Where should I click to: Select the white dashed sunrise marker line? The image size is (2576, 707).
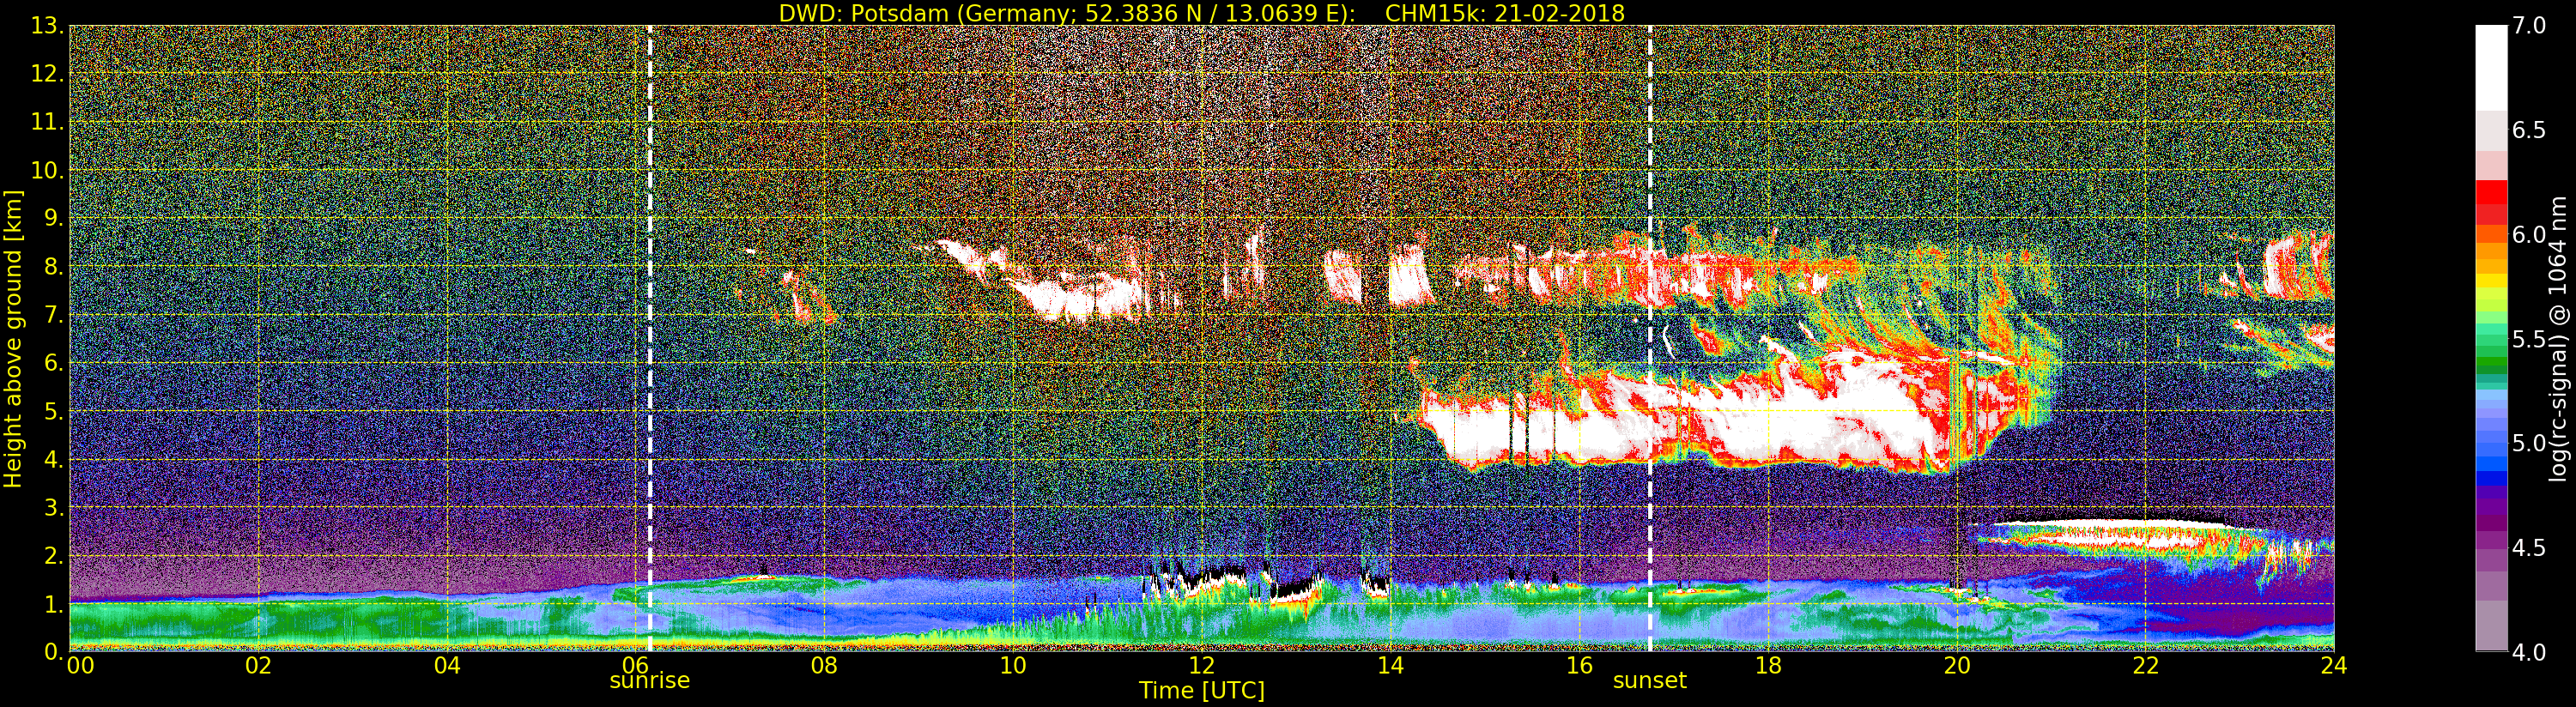(650, 338)
